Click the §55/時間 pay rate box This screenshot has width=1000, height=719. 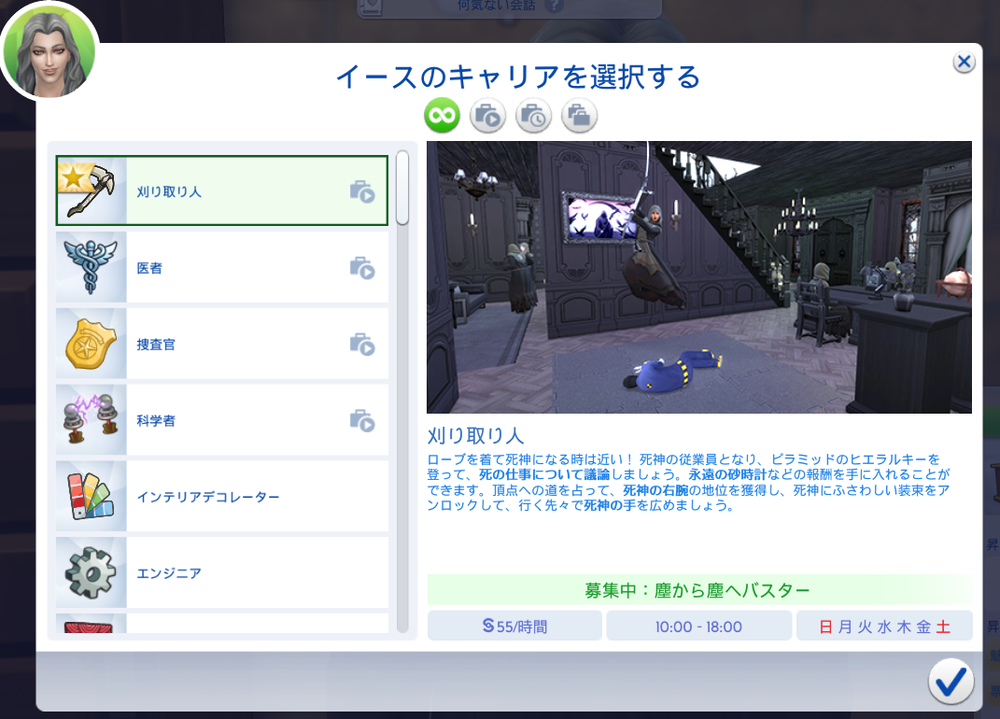tap(515, 626)
